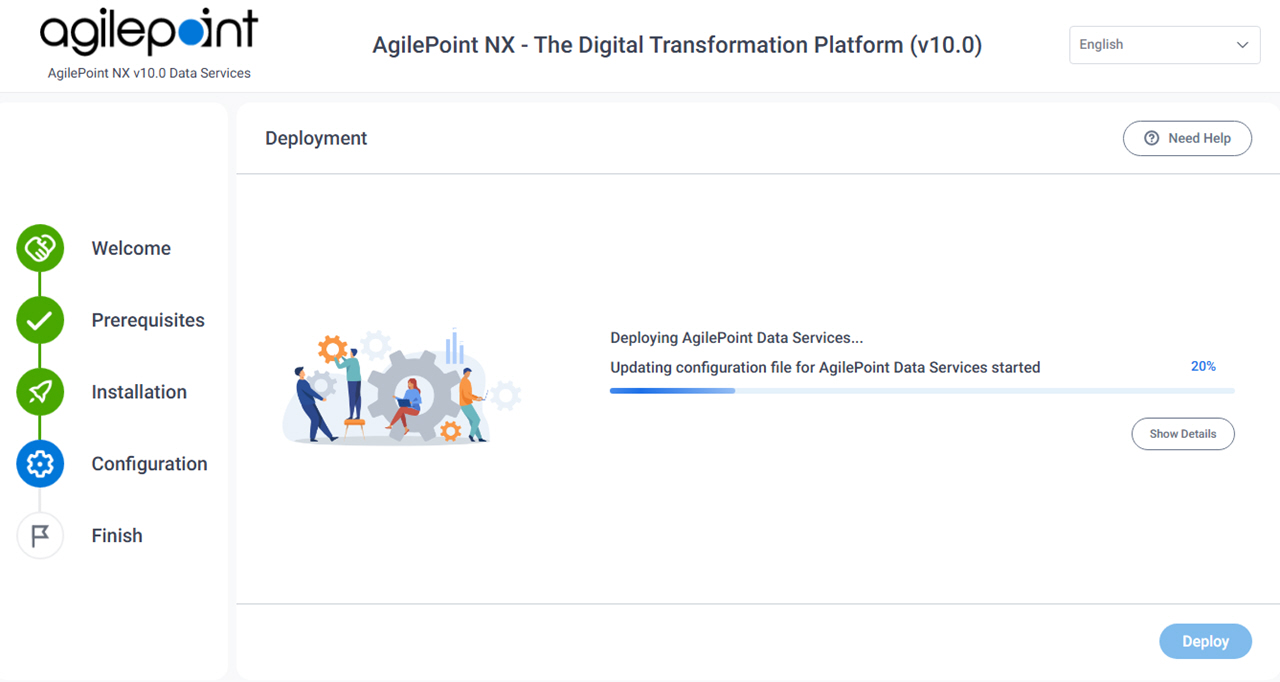Click the deployment progress bar
The image size is (1280, 682).
pos(922,391)
